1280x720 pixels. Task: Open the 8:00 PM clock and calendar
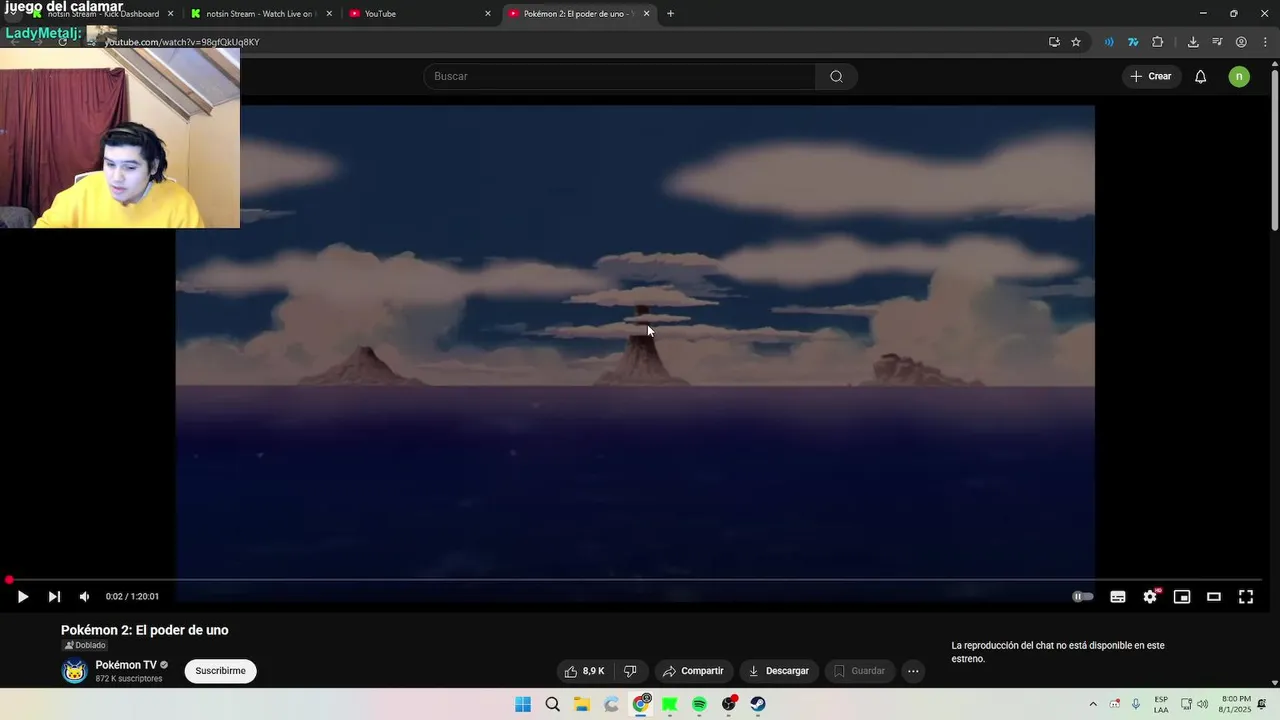pos(1236,704)
